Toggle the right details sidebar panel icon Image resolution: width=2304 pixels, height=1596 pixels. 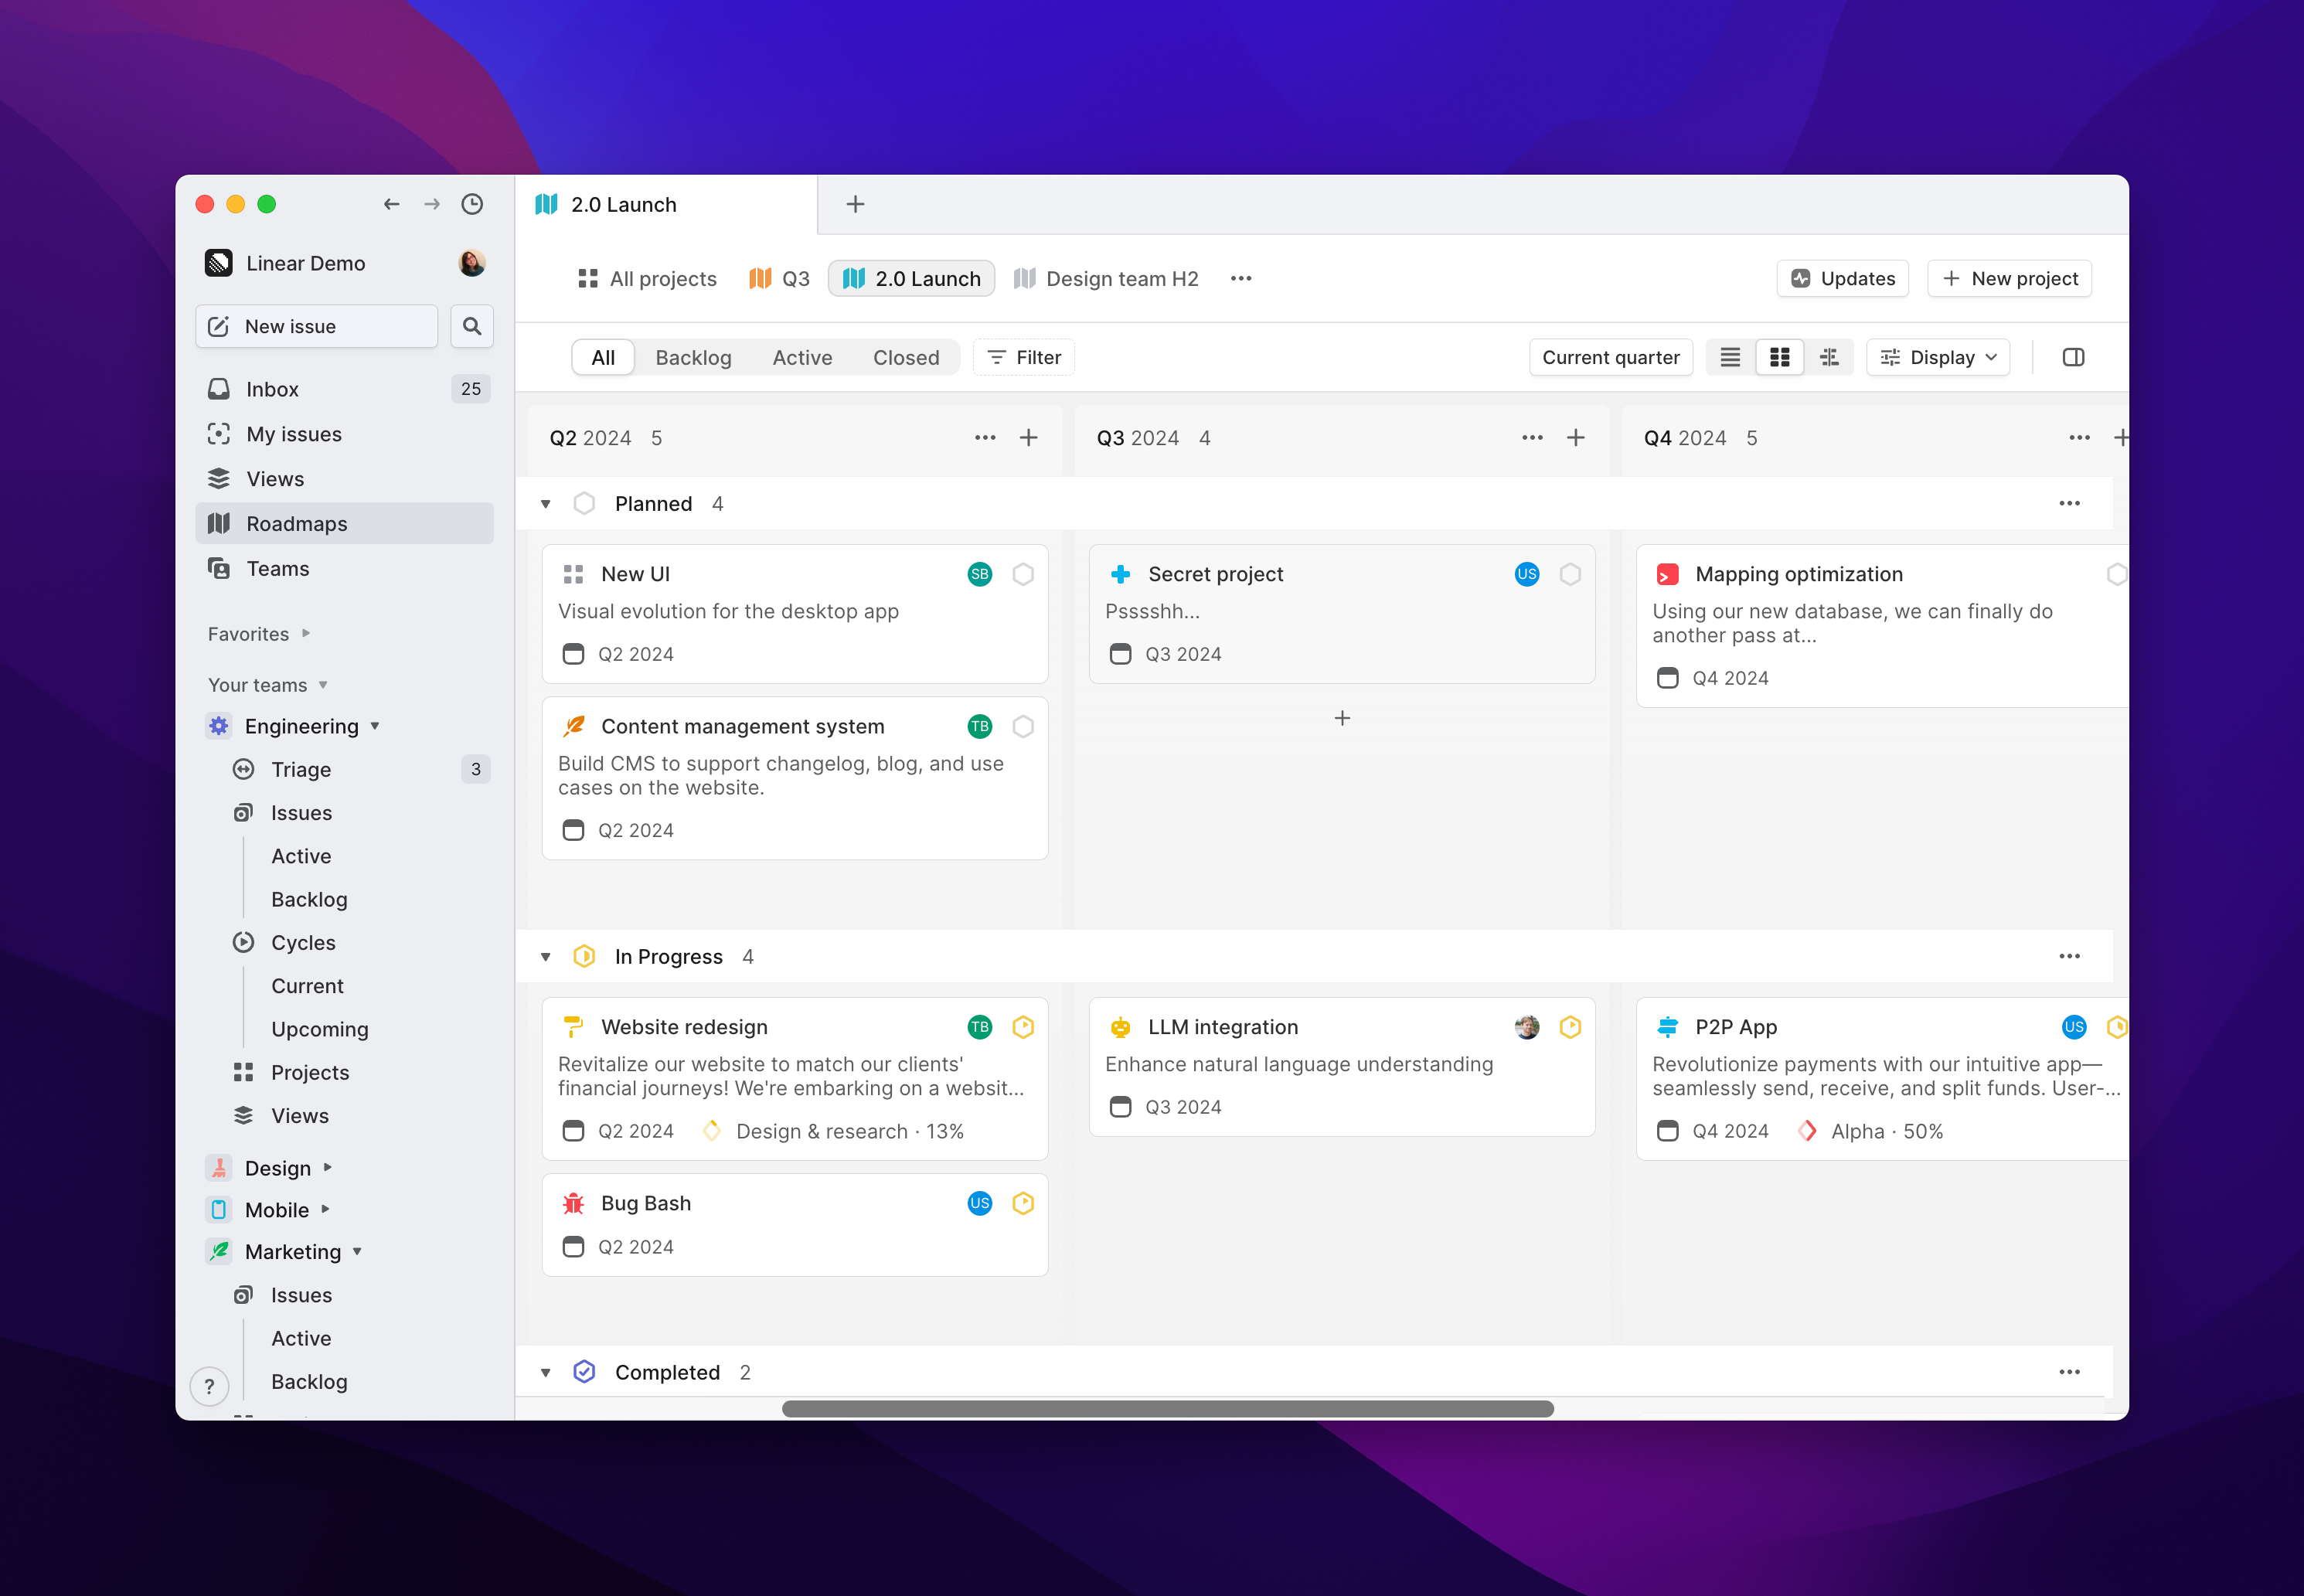tap(2073, 357)
